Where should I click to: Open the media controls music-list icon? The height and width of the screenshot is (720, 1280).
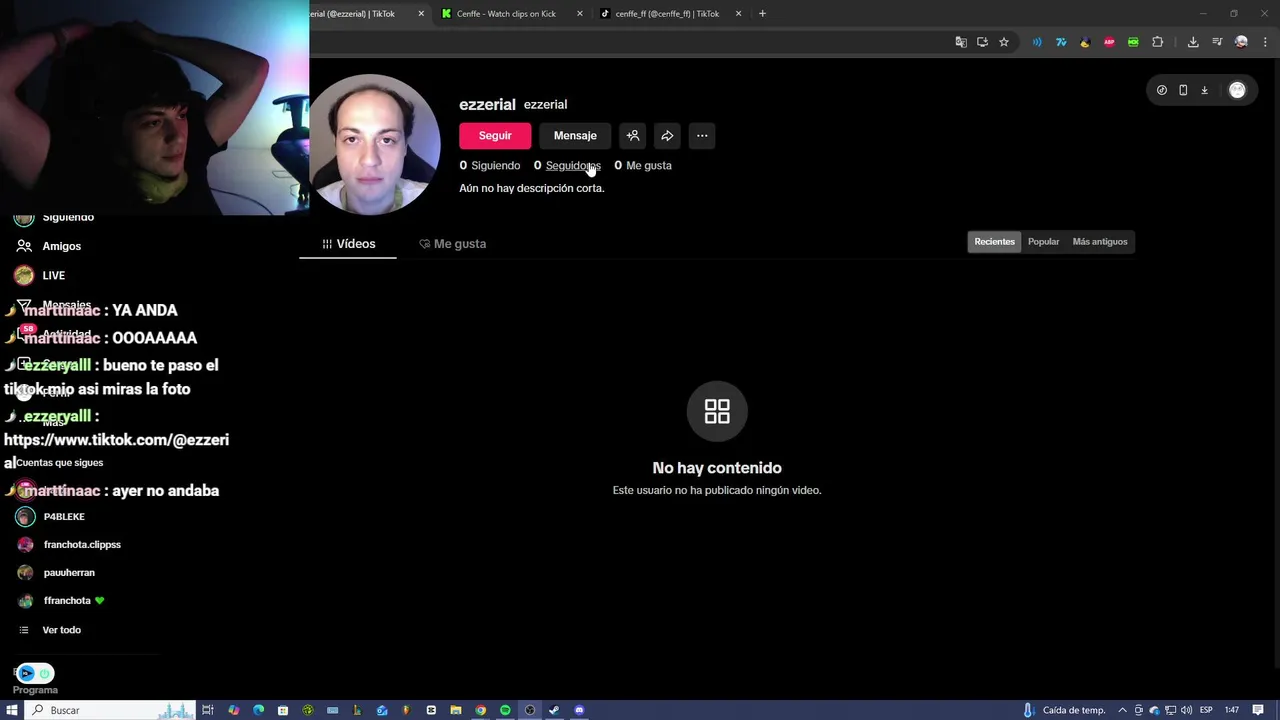pyautogui.click(x=1217, y=42)
